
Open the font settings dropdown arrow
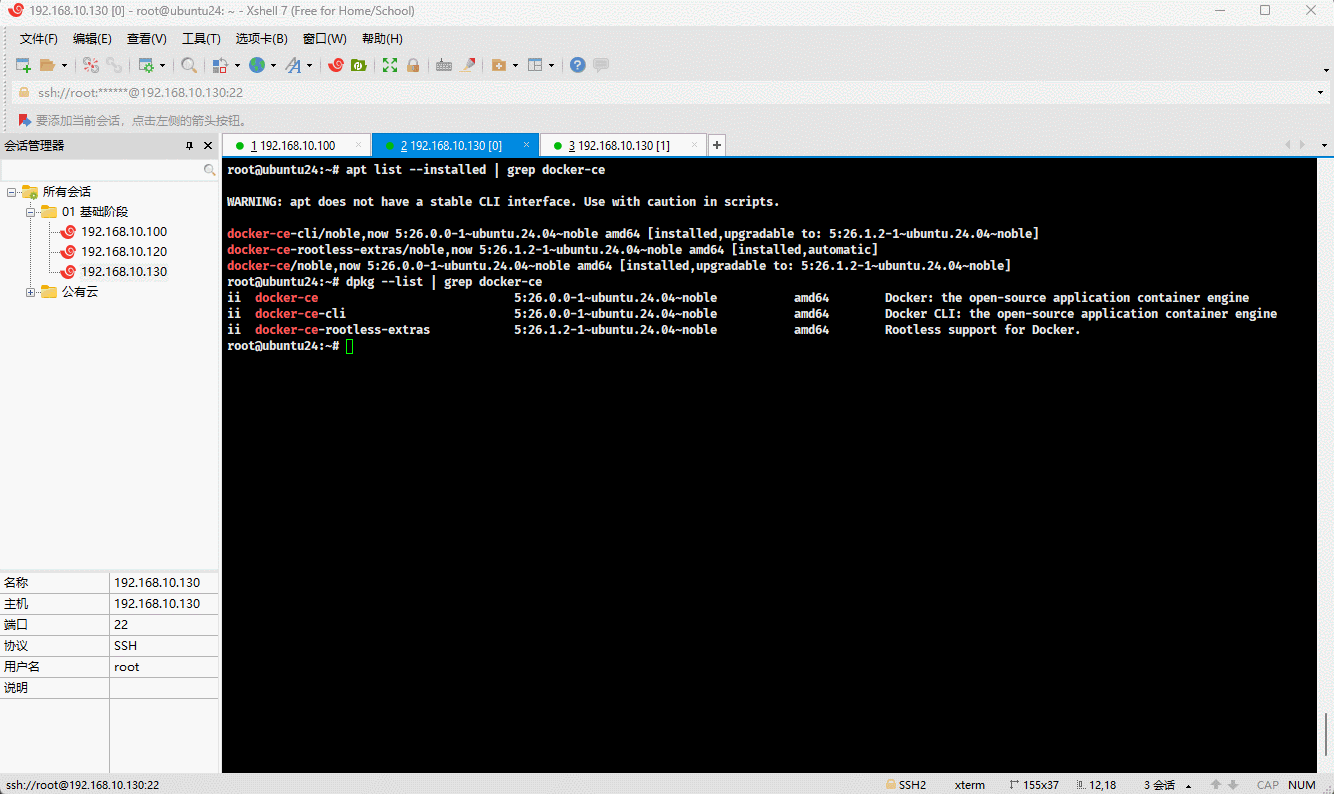pyautogui.click(x=309, y=66)
